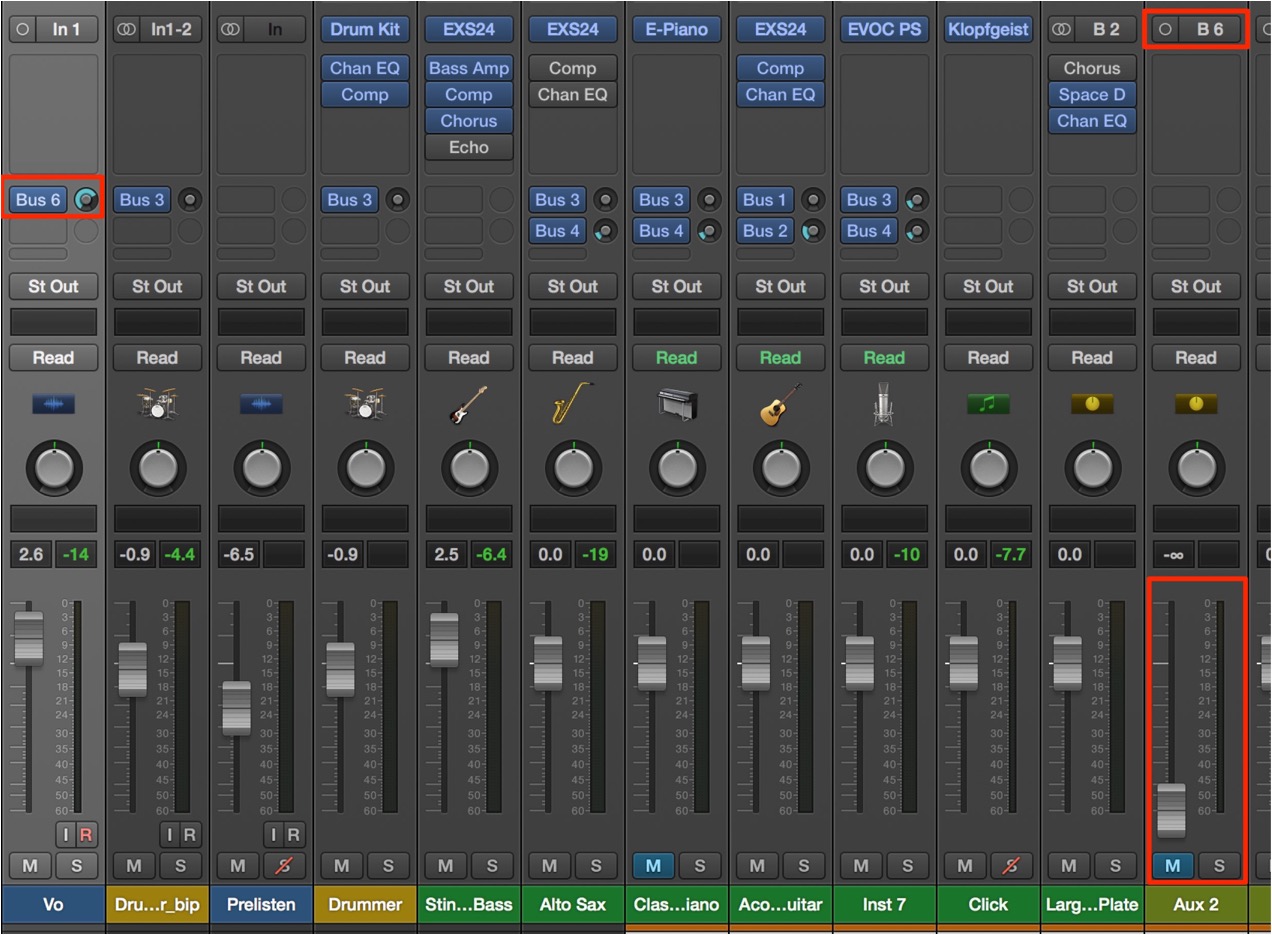
Task: Open the Bus 6 send slot on Vo
Action: [38, 200]
